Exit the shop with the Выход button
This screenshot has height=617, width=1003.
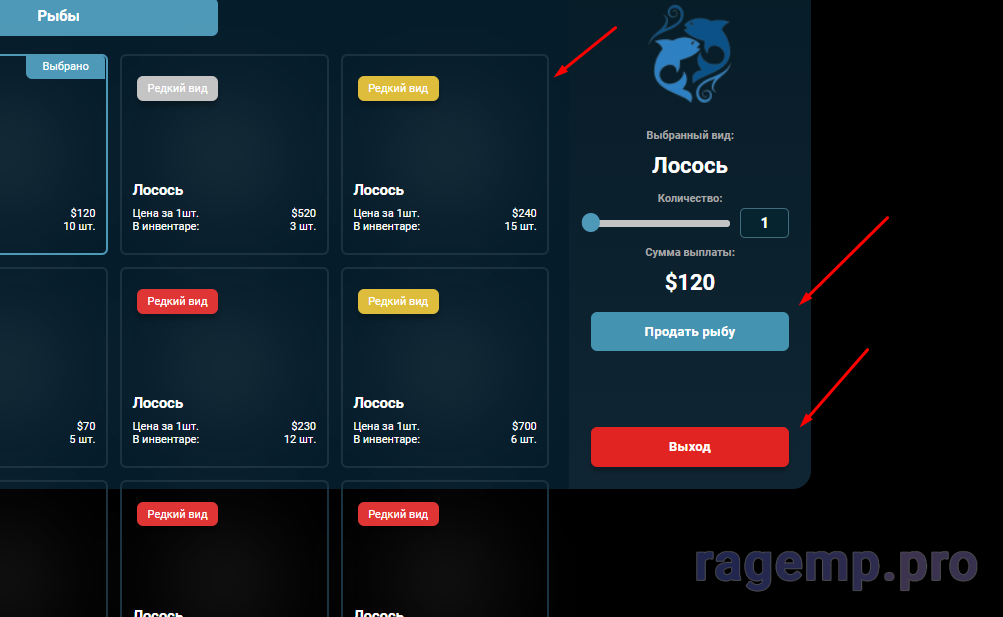click(x=690, y=447)
